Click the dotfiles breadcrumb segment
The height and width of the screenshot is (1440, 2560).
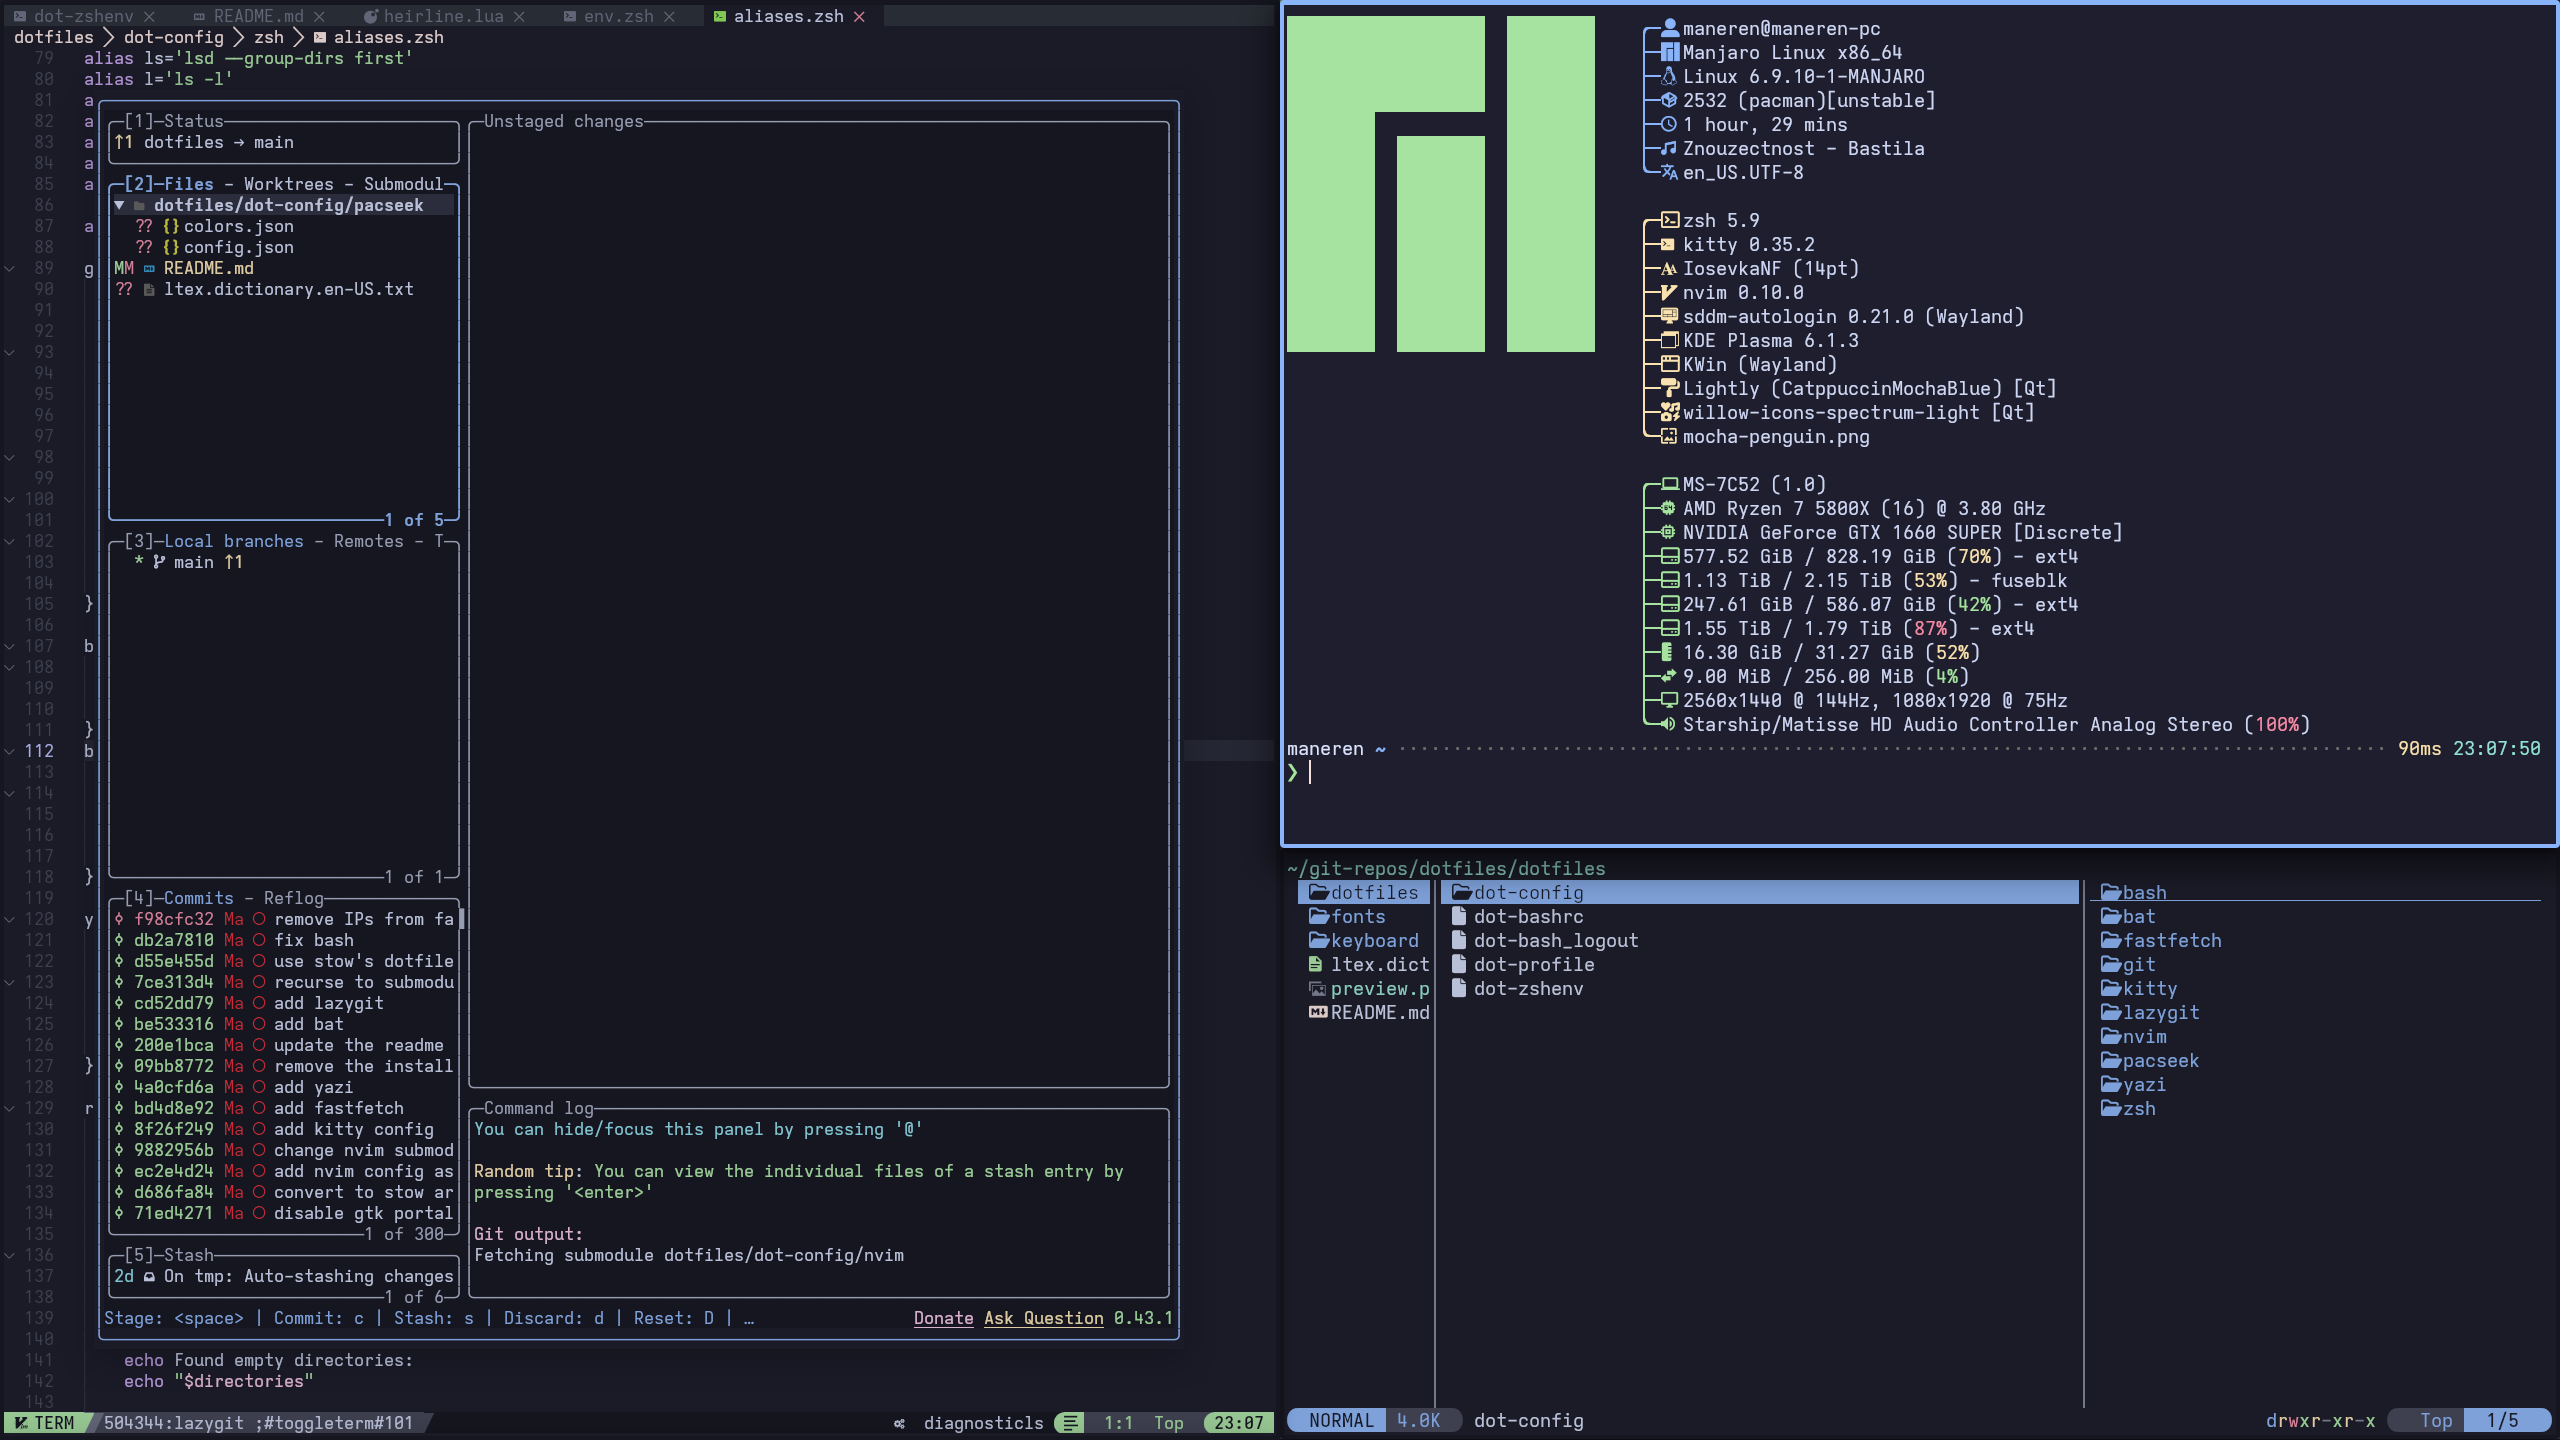54,37
